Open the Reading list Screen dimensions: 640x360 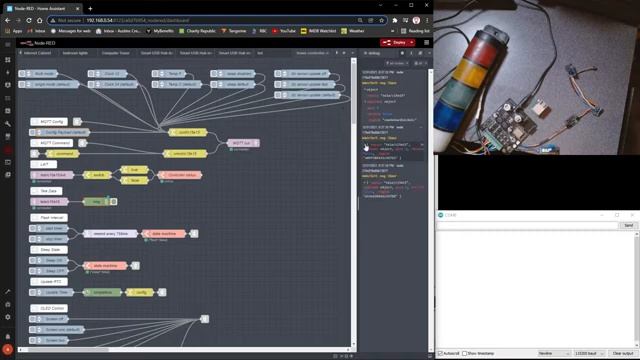pos(415,31)
